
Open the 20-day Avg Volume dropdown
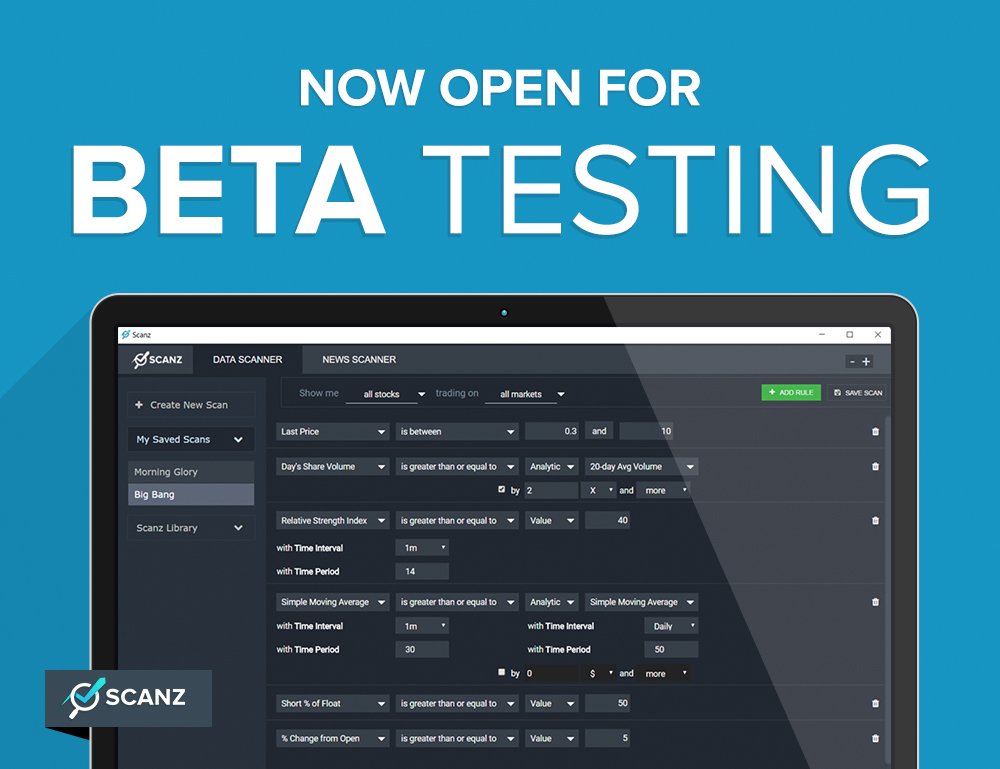[641, 467]
